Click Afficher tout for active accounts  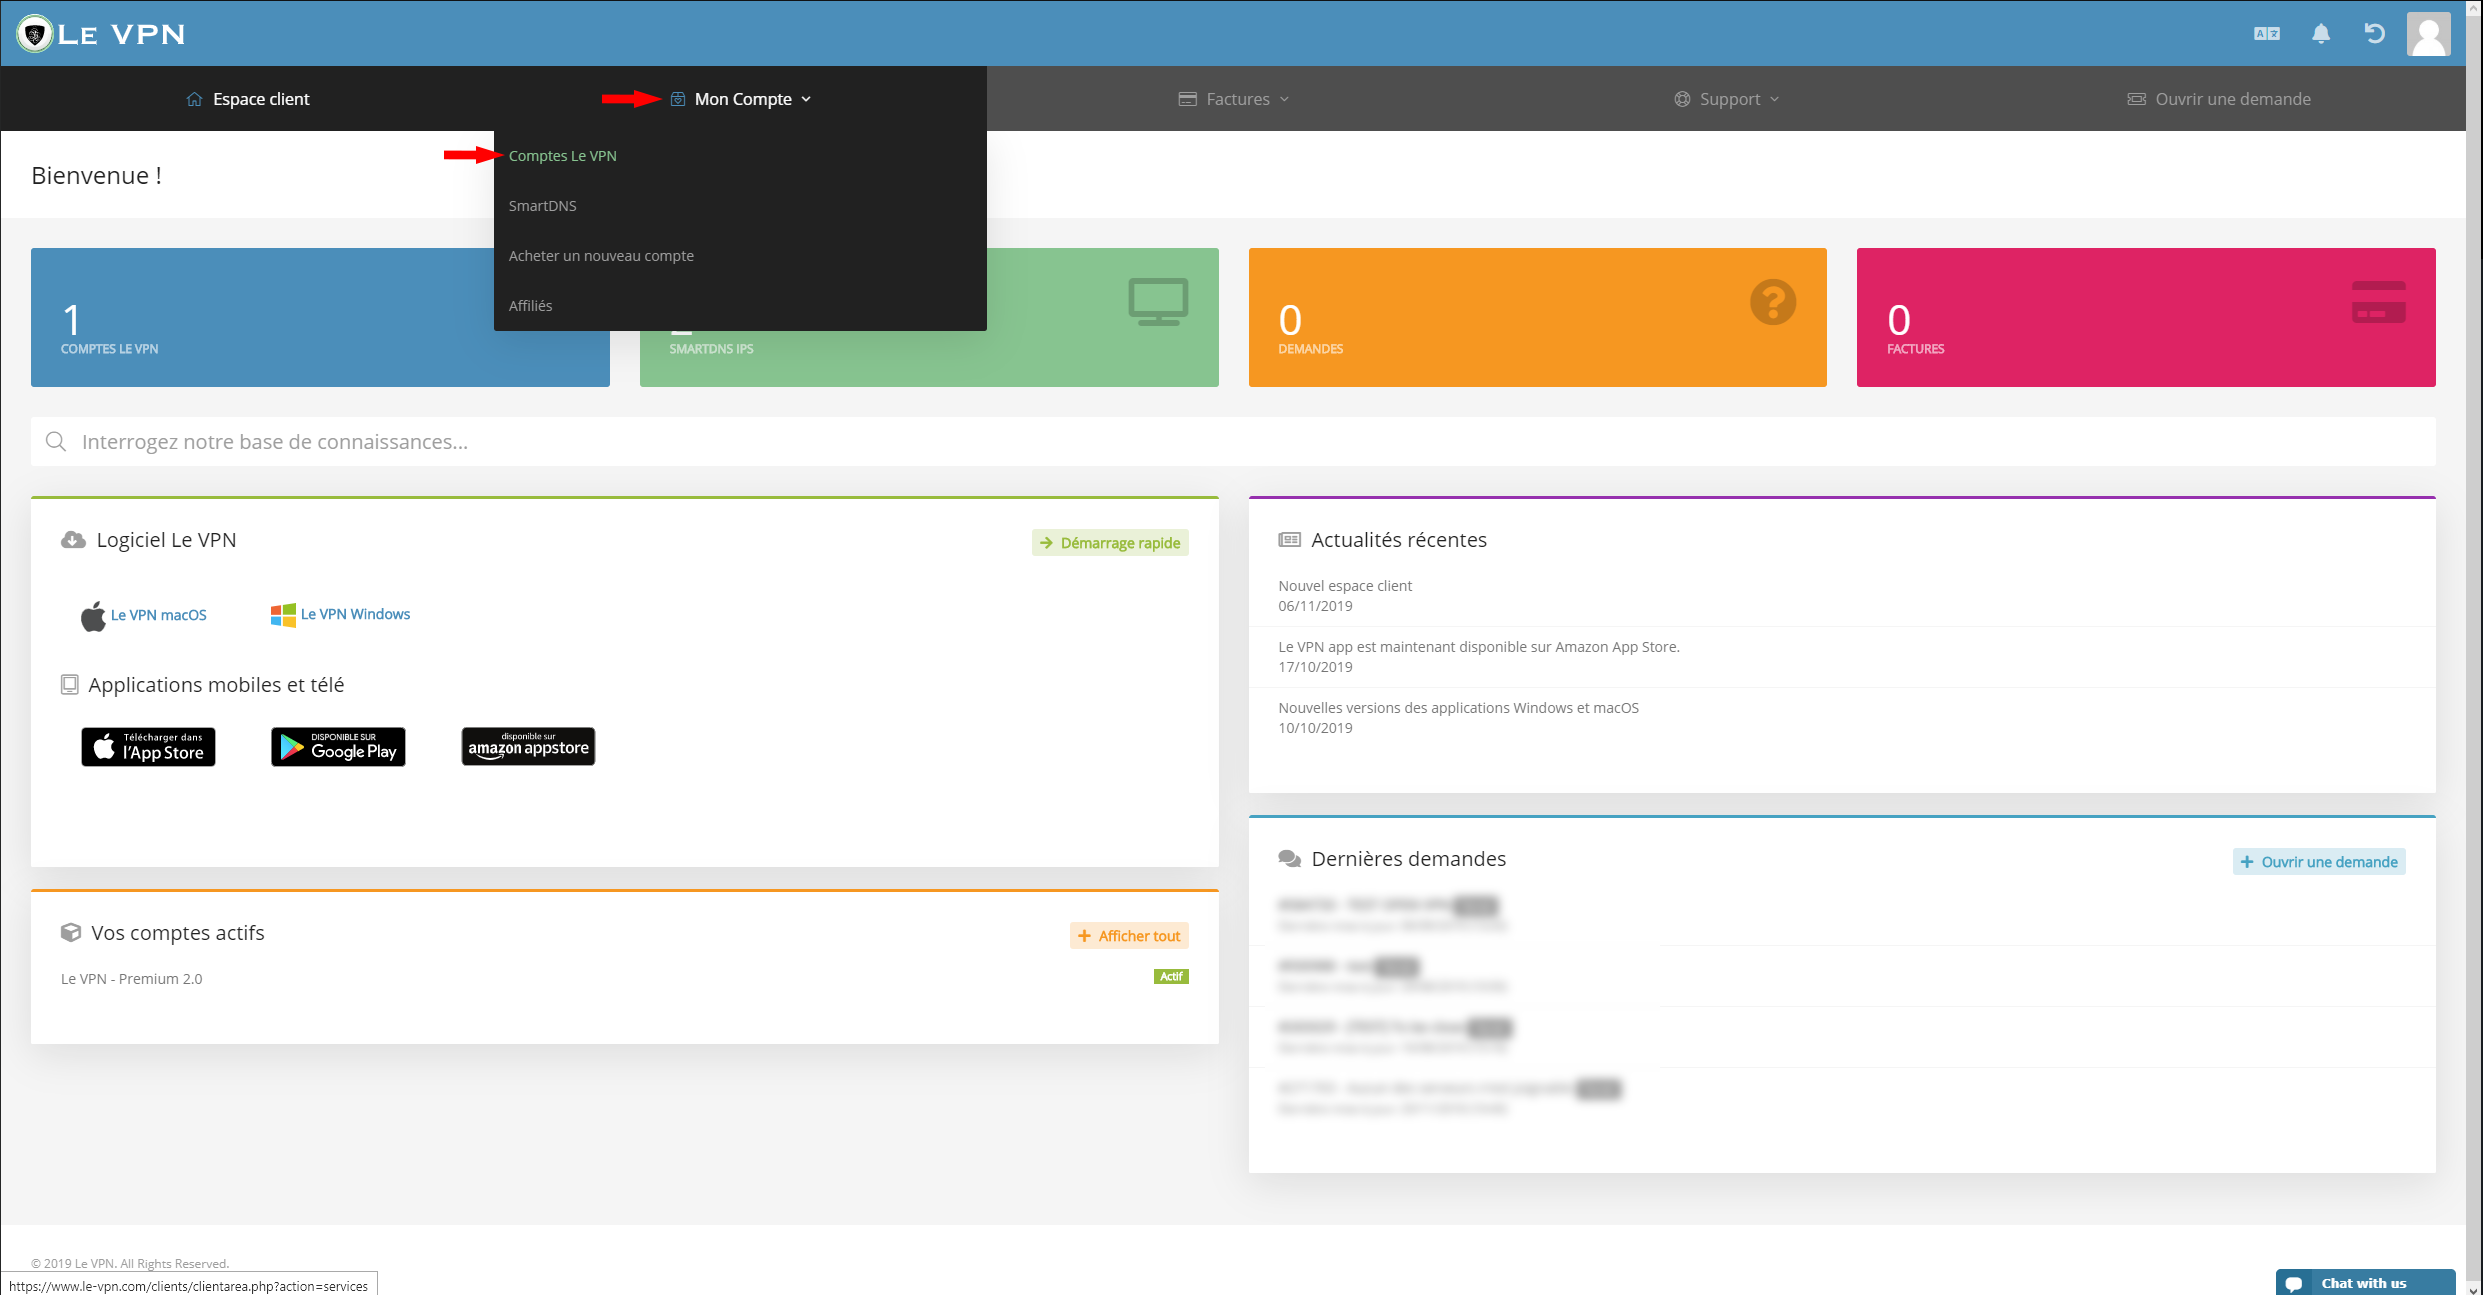(x=1129, y=936)
